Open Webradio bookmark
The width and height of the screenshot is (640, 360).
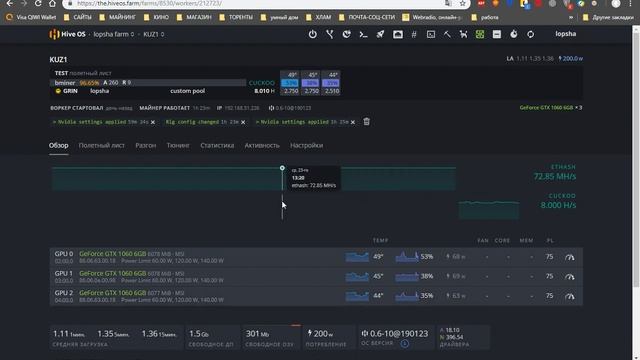432,18
